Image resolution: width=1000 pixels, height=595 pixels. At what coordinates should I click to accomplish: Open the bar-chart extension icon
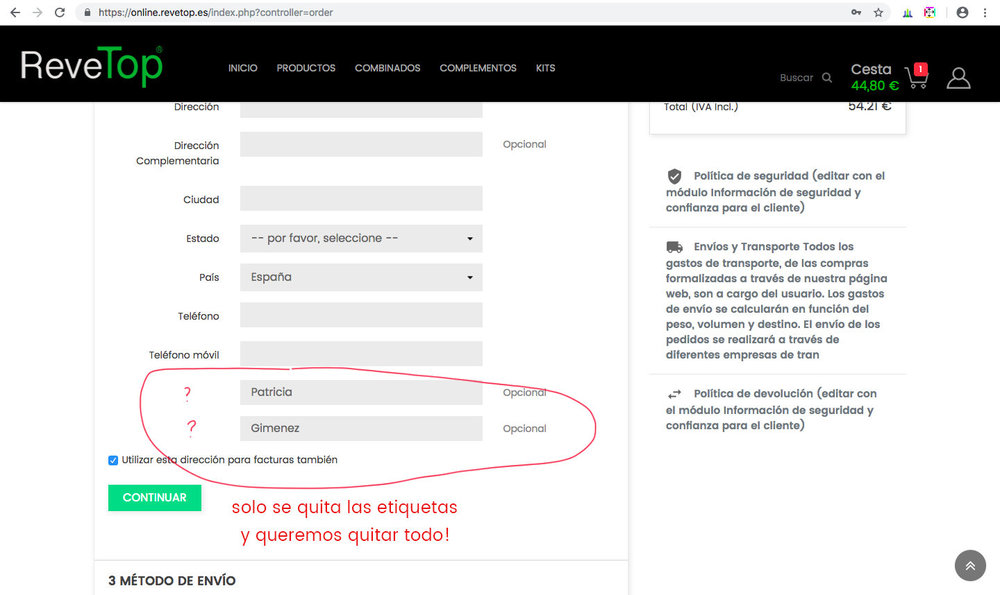907,12
